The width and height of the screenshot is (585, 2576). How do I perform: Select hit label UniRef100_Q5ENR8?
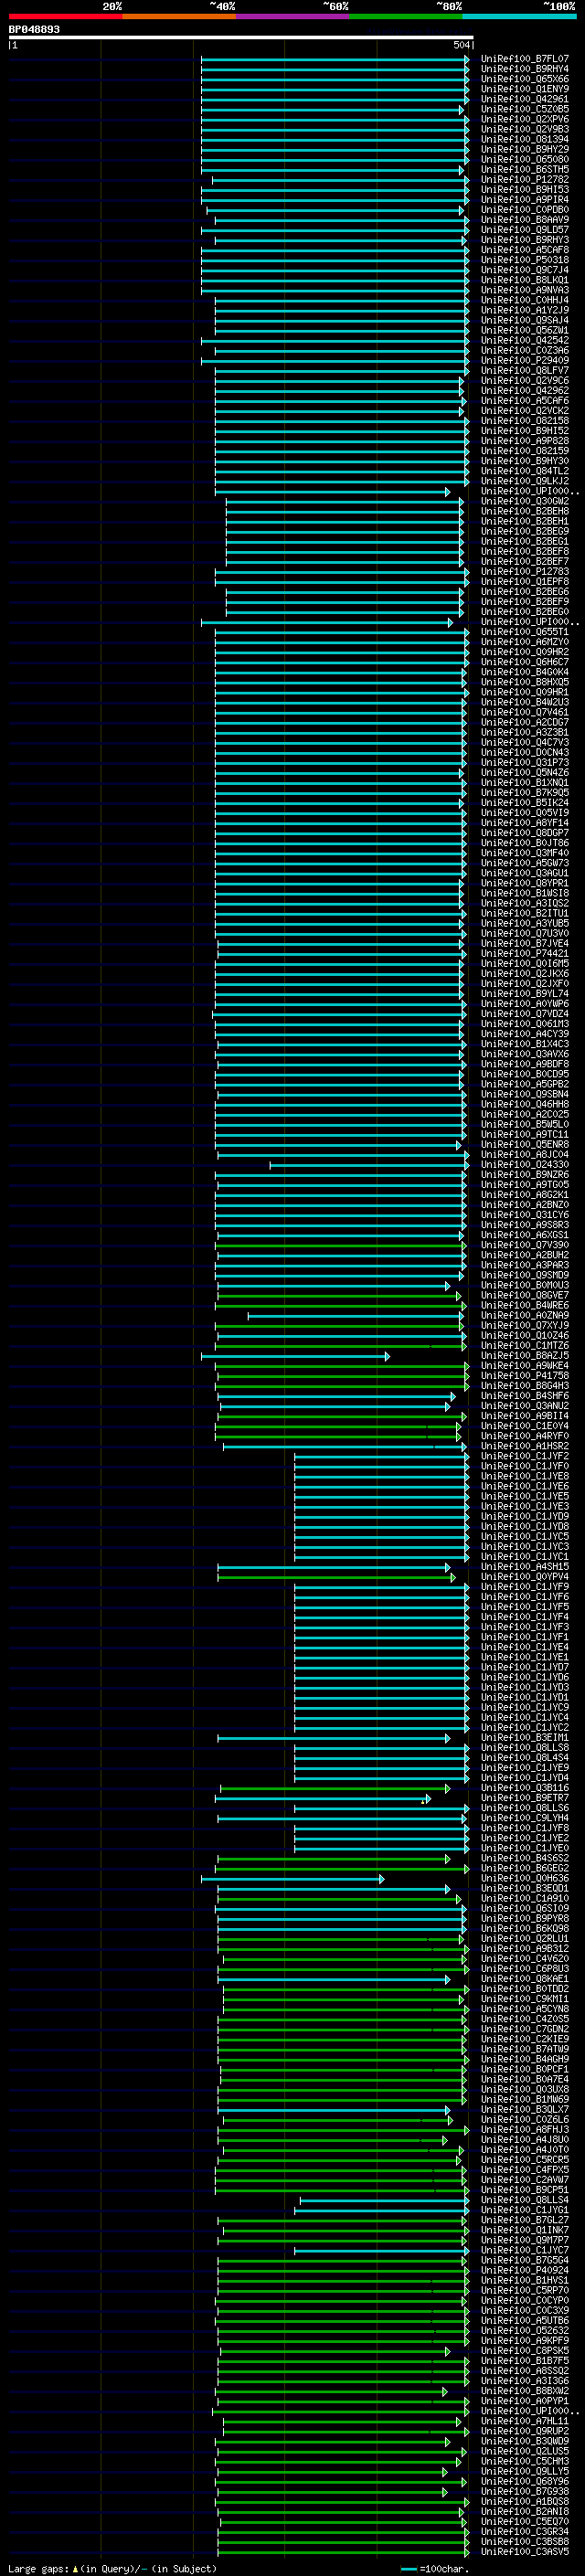[524, 1144]
